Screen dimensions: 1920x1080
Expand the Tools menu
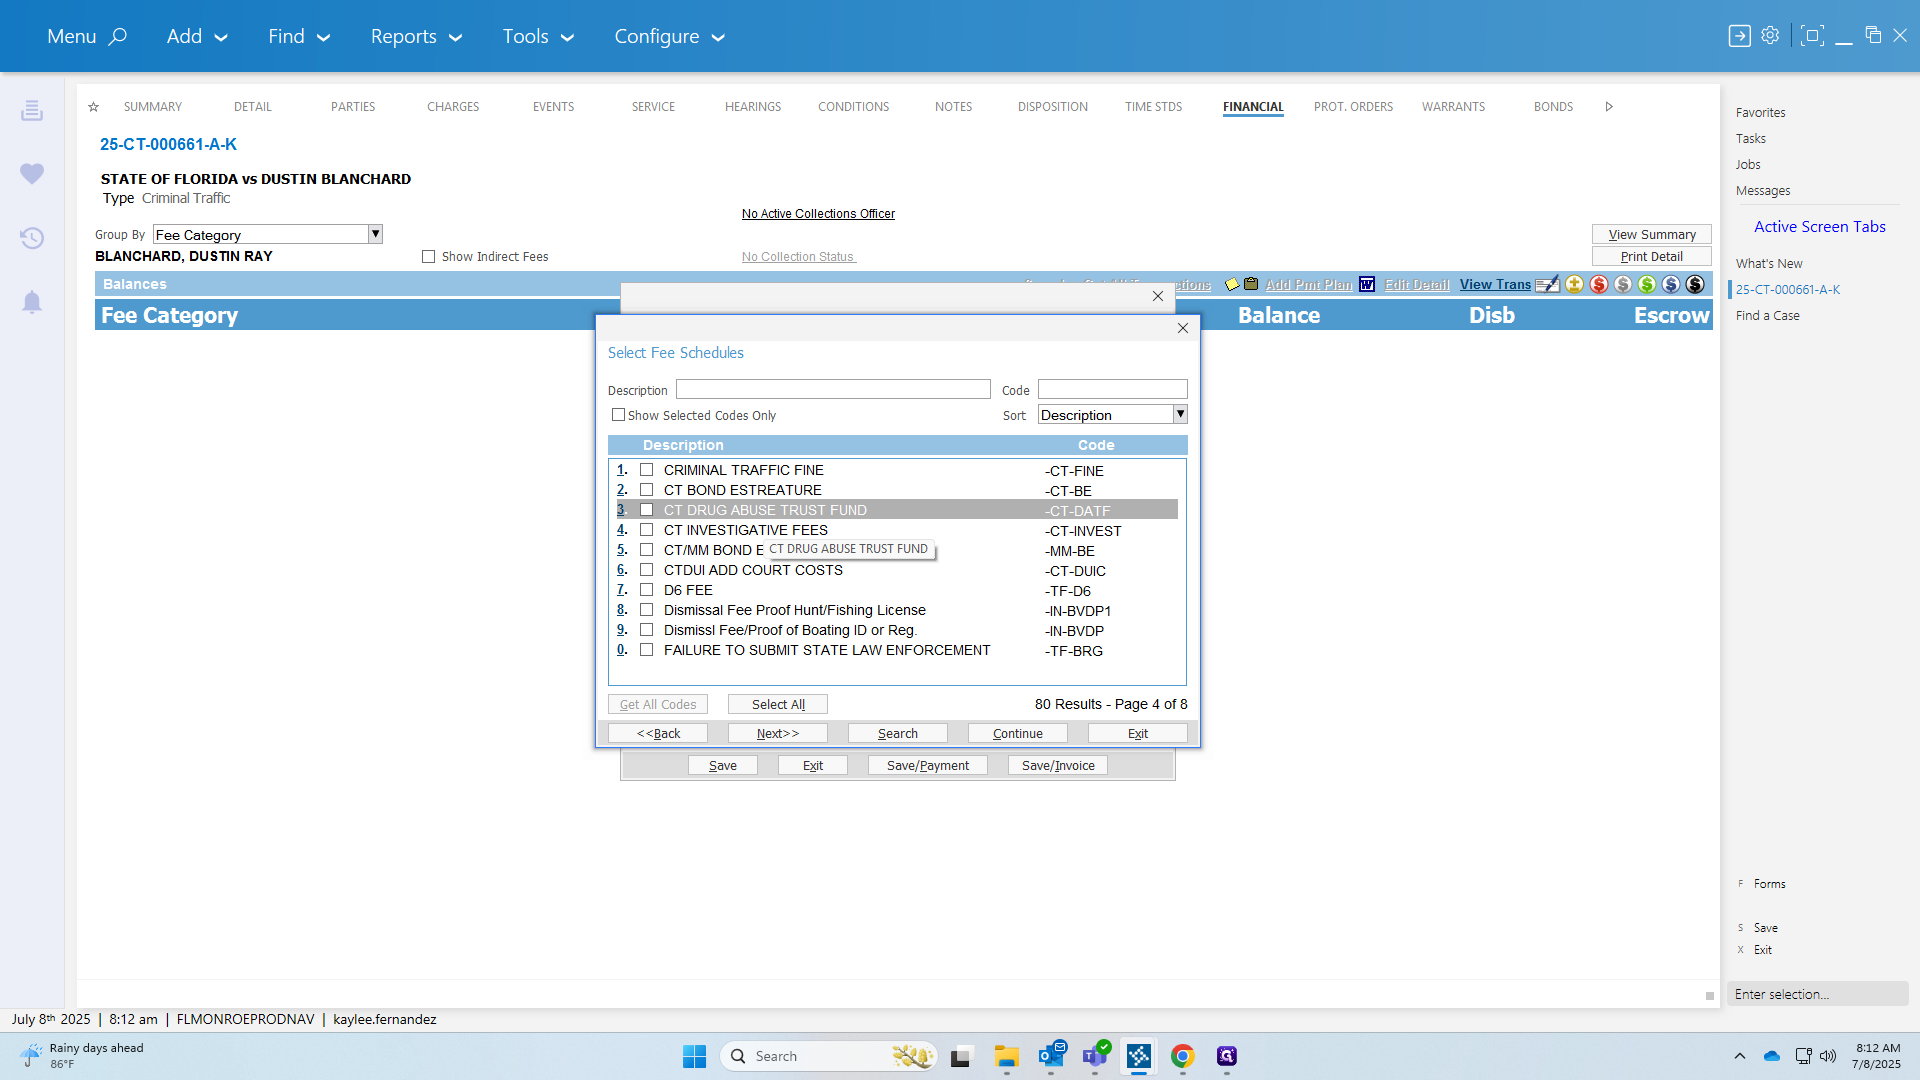pos(538,36)
